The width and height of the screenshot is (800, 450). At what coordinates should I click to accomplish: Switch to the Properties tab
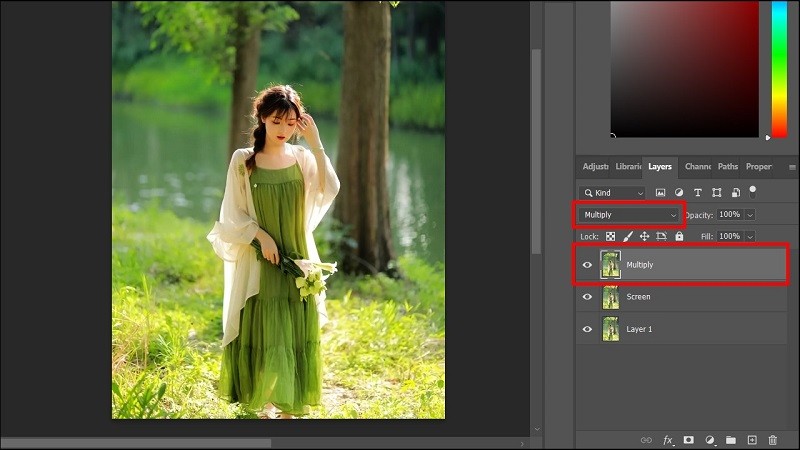759,166
